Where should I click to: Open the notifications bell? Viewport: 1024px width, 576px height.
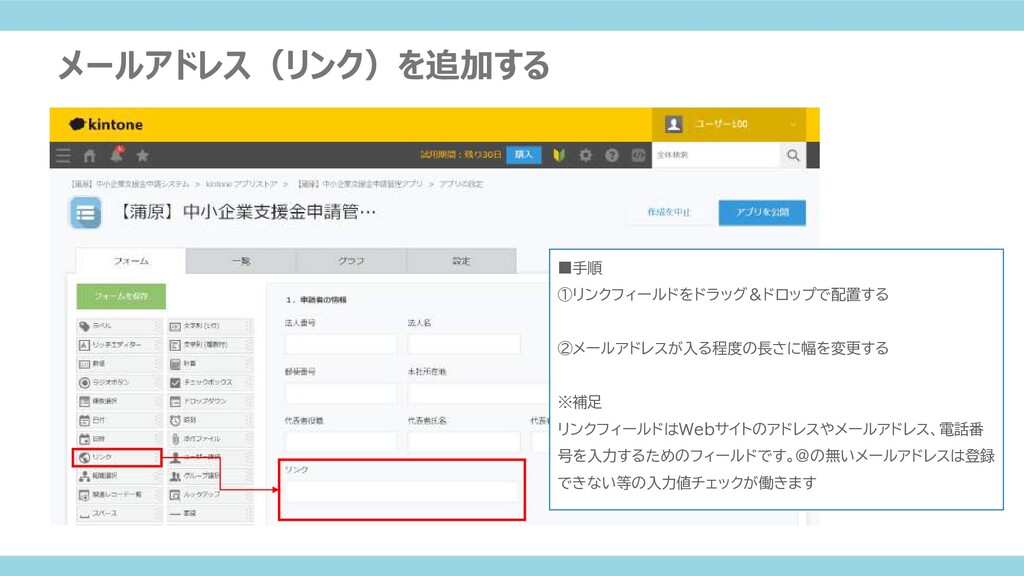point(116,154)
